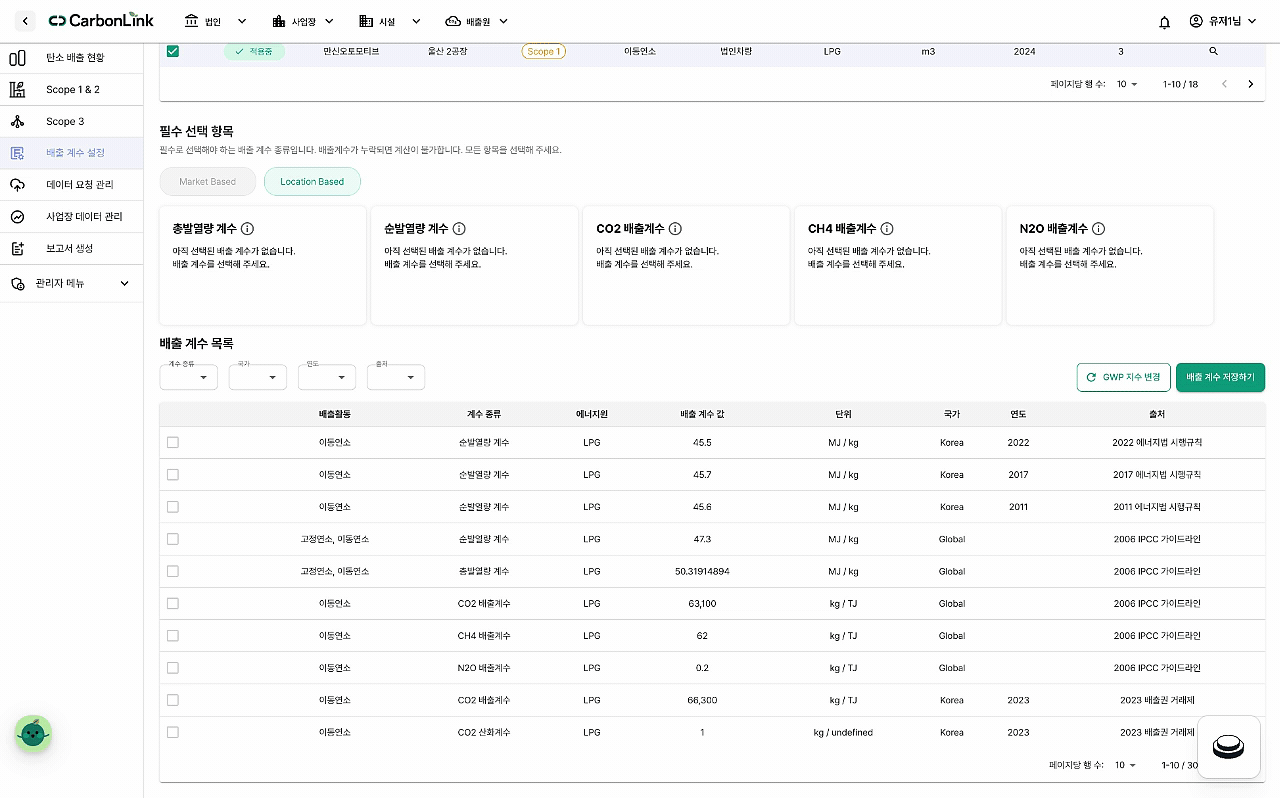Screen dimensions: 1280x798
Task: Check the 45.5 MJ/kg 2022 row checkbox
Action: click(x=173, y=442)
